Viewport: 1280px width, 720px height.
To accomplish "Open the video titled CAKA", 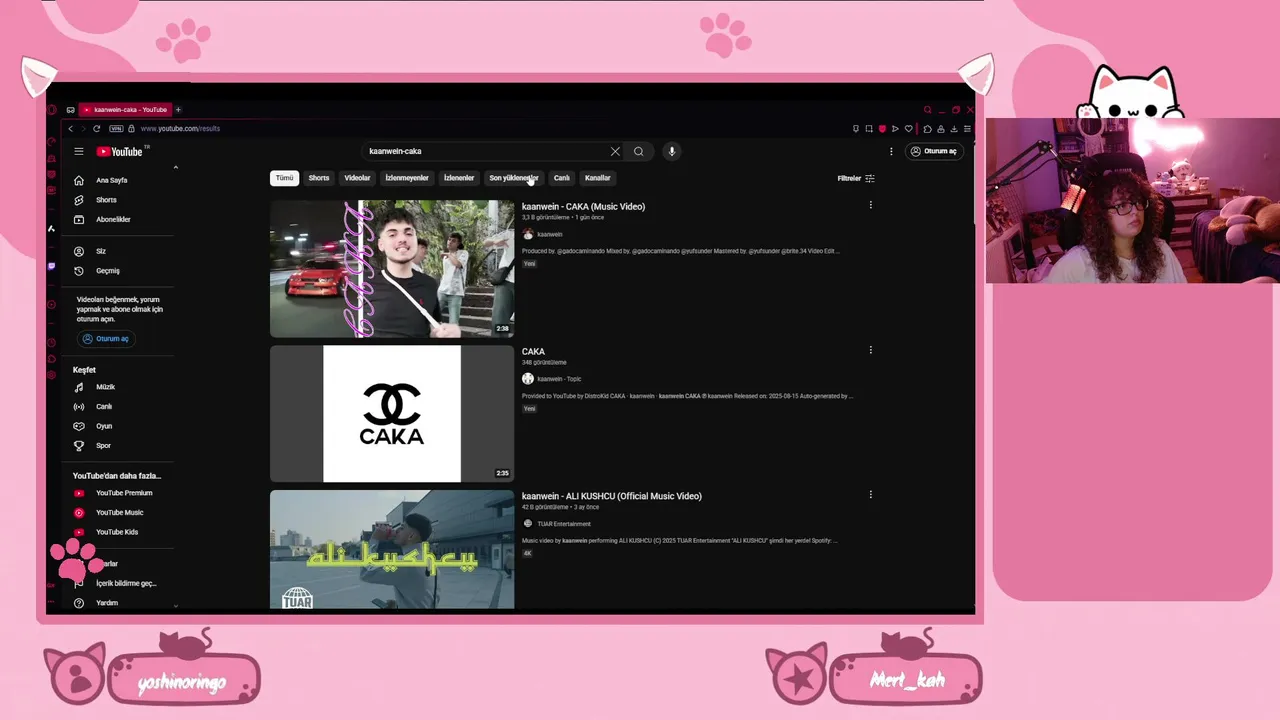I will (533, 352).
